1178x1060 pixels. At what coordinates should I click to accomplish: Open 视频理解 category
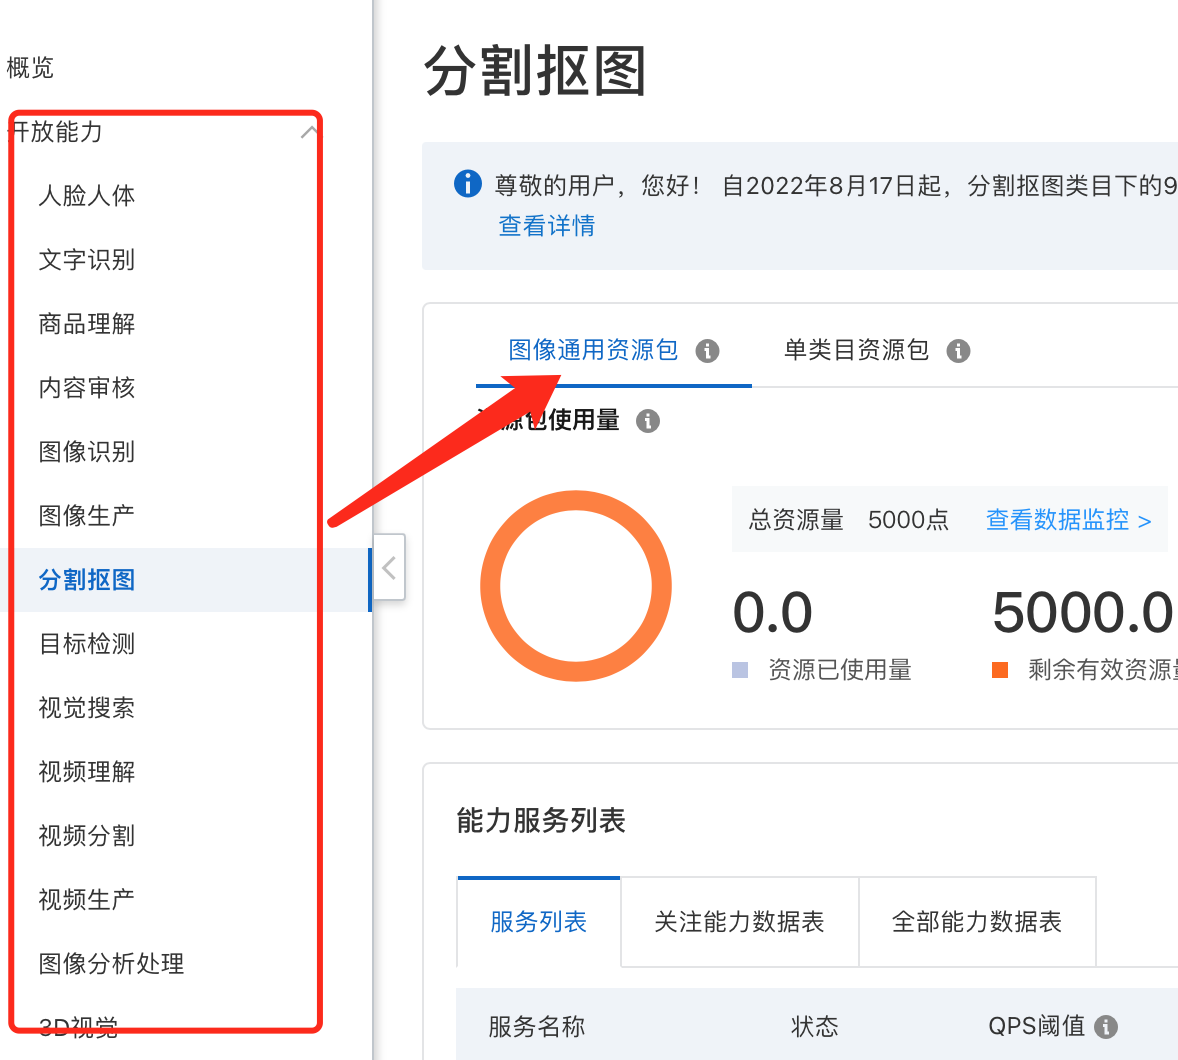coord(86,772)
